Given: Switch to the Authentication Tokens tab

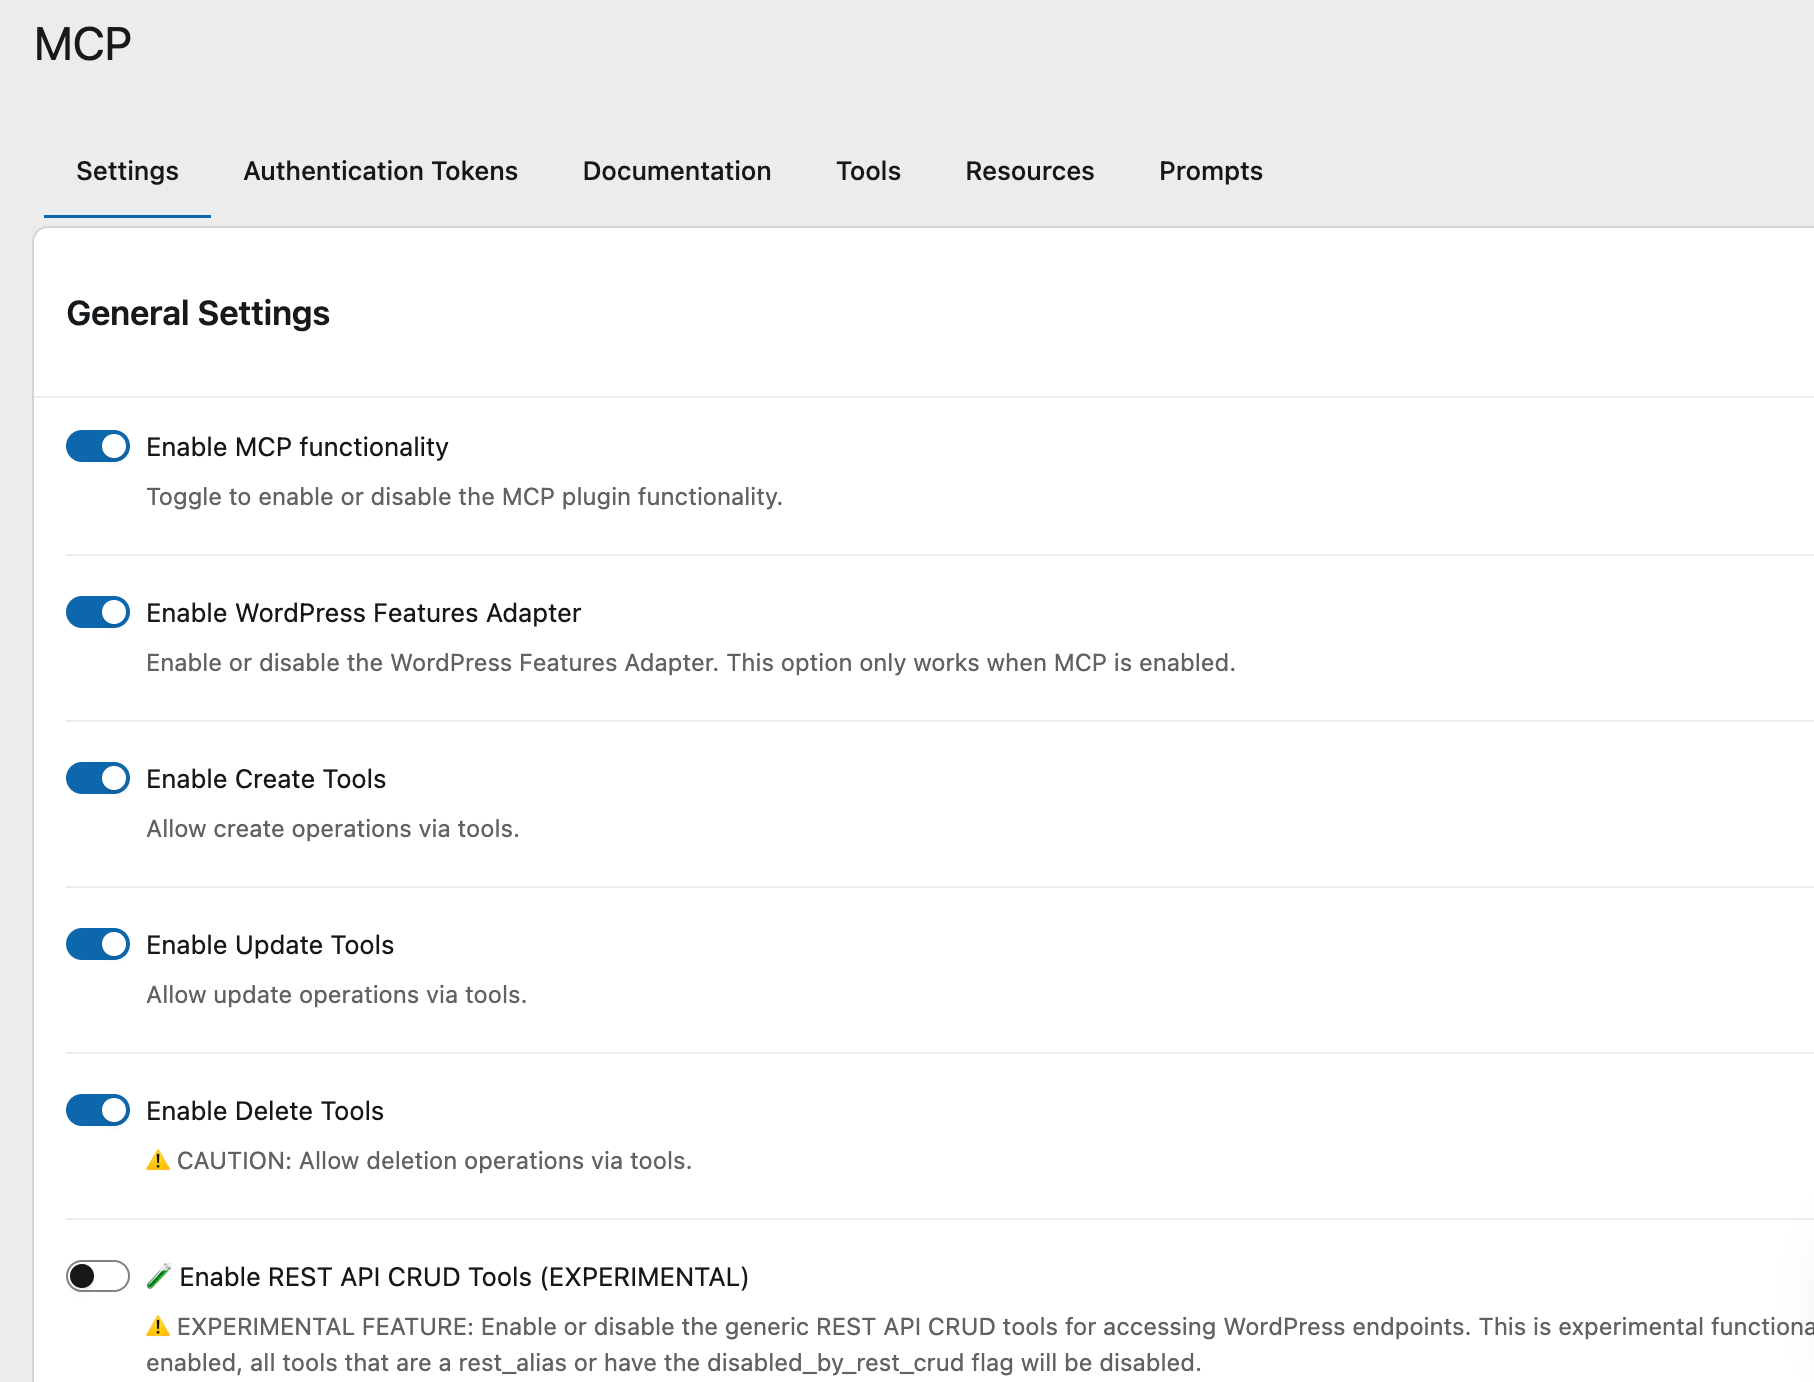Looking at the screenshot, I should (x=380, y=171).
